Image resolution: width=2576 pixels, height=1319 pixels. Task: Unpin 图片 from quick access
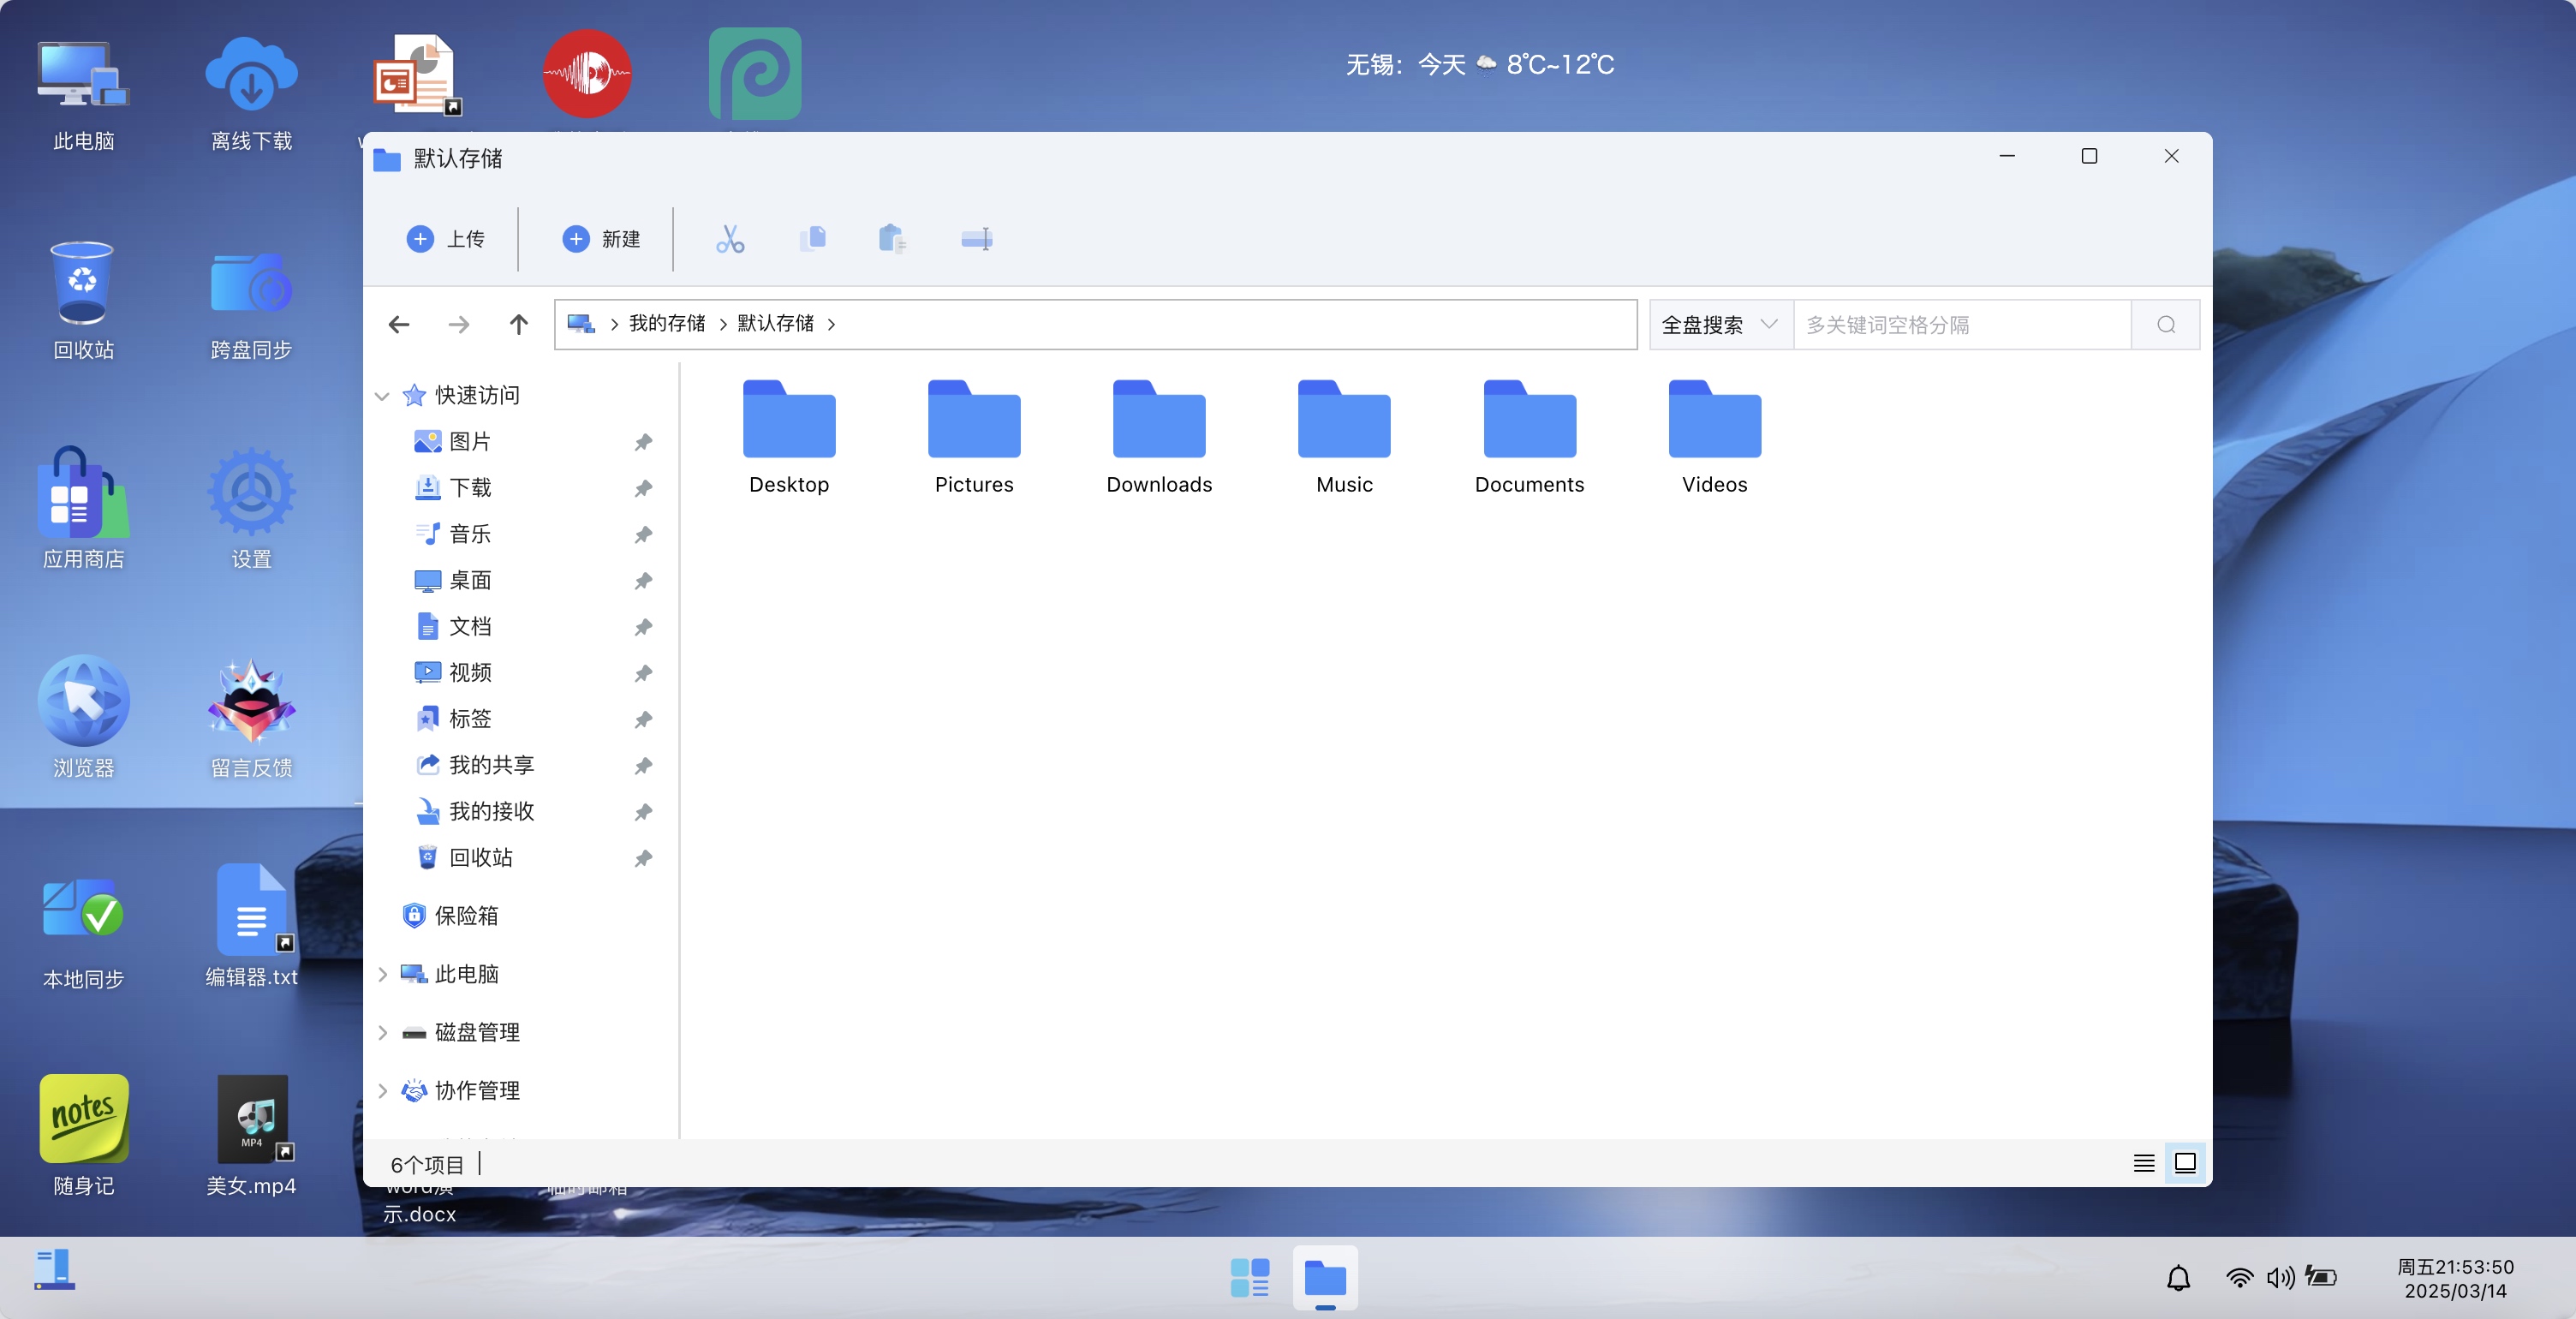(644, 442)
